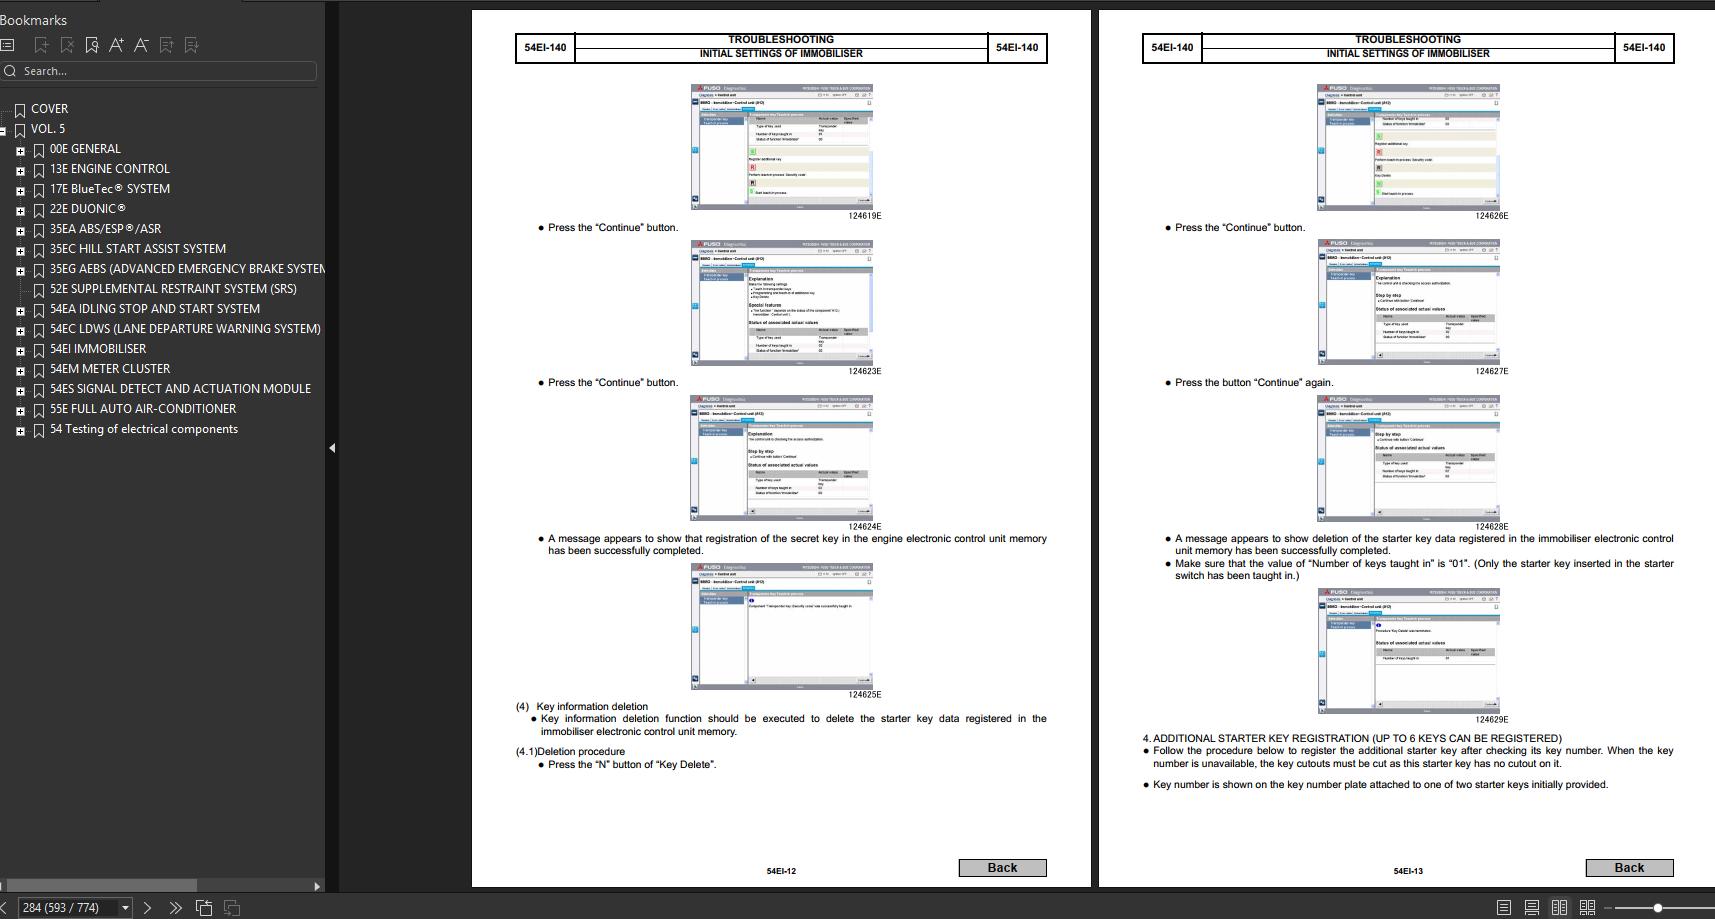Click screenshot figure 124619E
Screen dimensions: 1715x919
click(781, 147)
